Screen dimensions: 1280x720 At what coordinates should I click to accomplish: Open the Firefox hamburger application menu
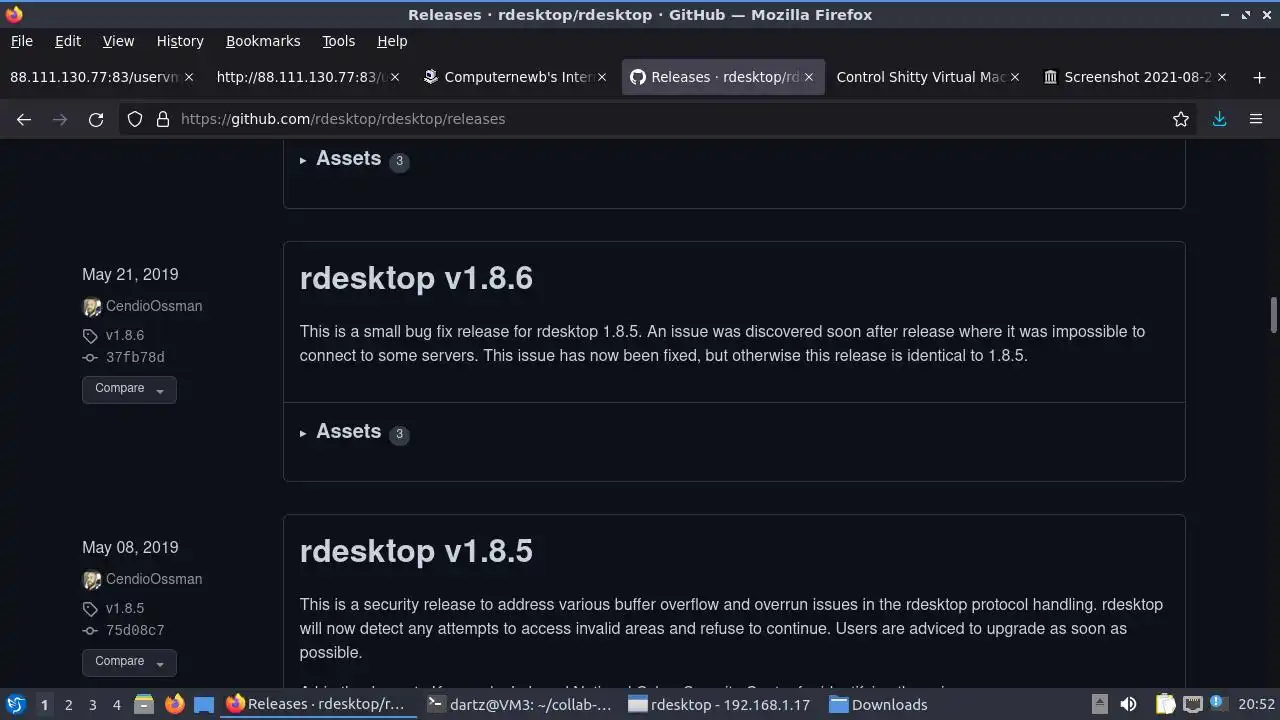1256,119
